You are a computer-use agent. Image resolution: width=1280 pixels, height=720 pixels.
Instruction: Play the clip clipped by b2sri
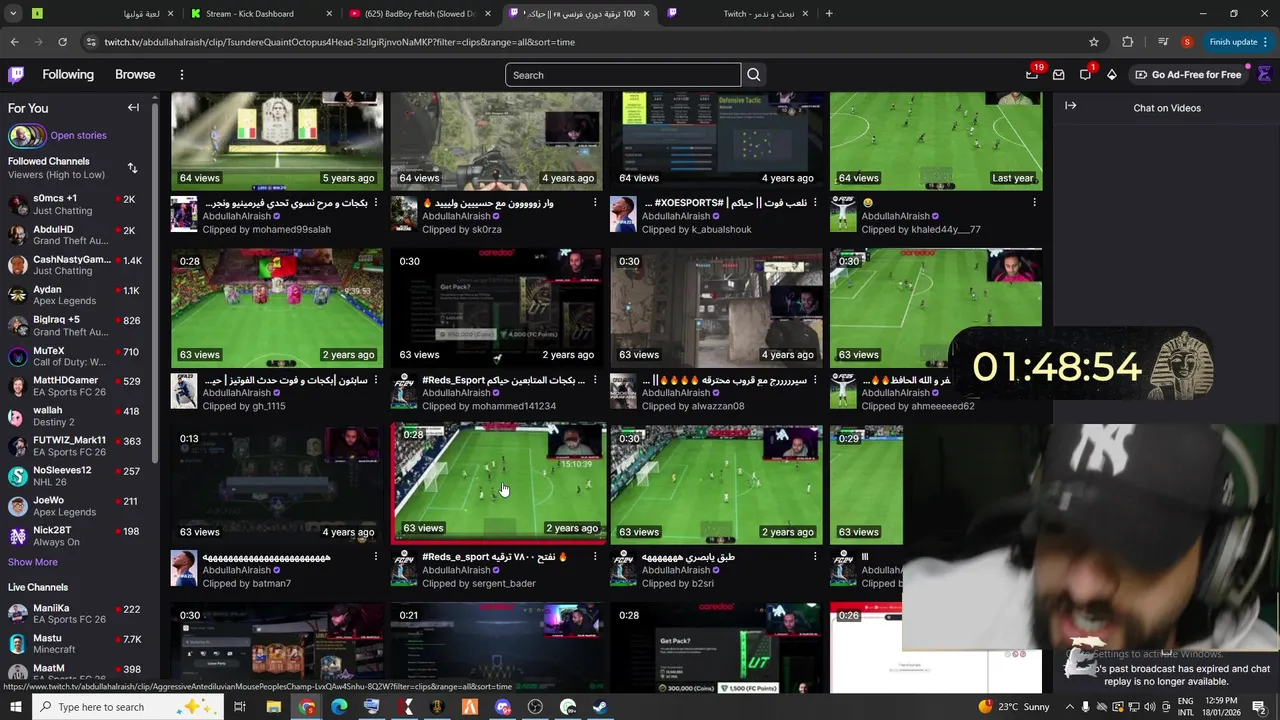(x=717, y=484)
